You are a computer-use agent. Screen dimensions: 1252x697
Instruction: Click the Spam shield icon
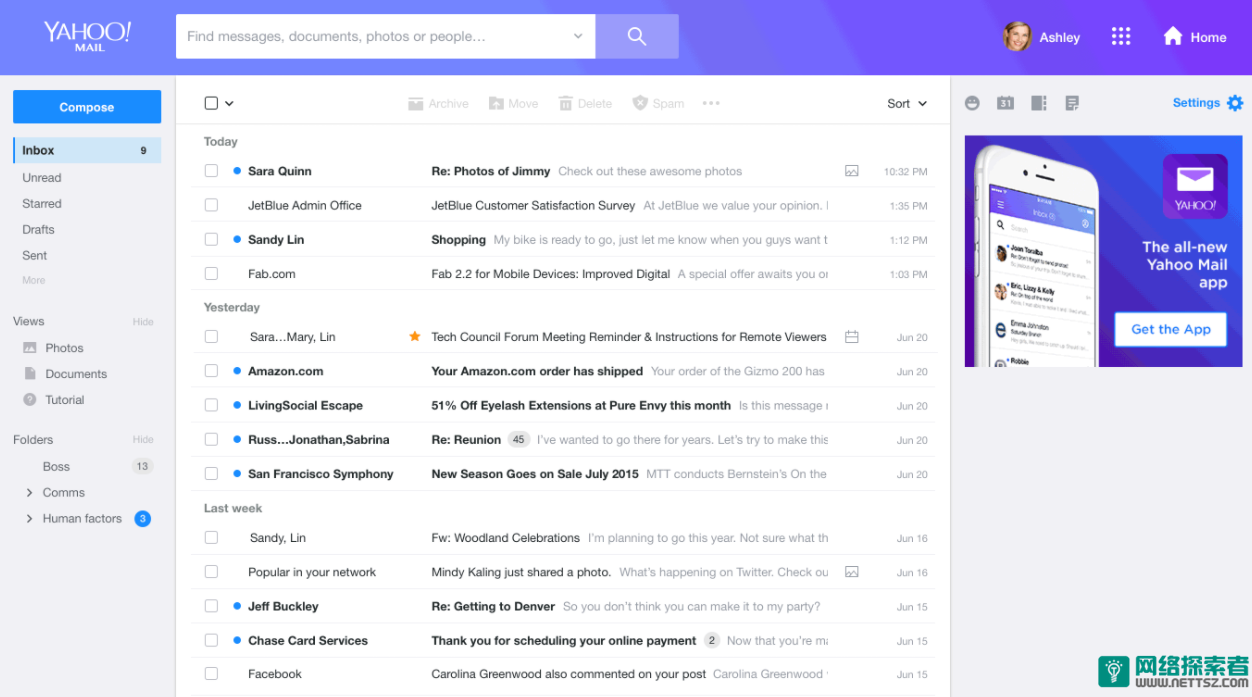click(640, 103)
